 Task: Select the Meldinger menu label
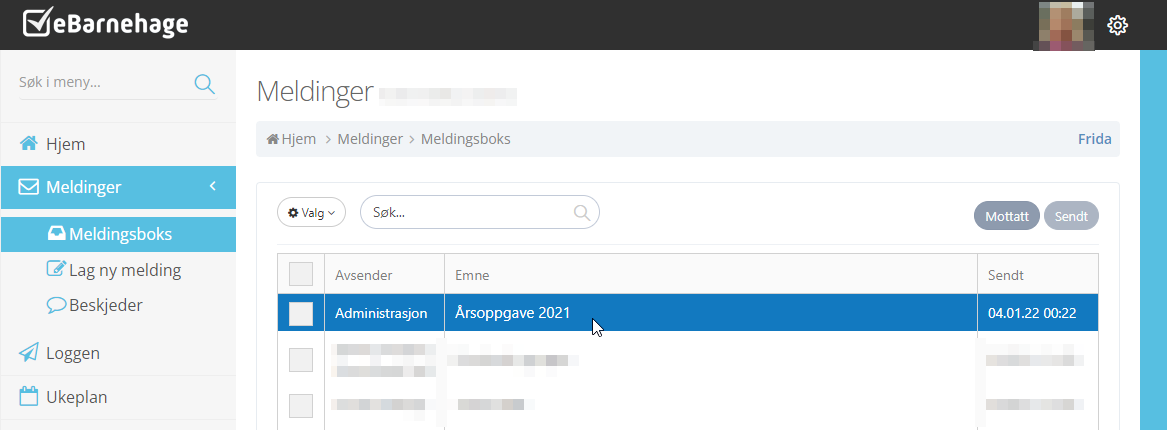tap(83, 187)
